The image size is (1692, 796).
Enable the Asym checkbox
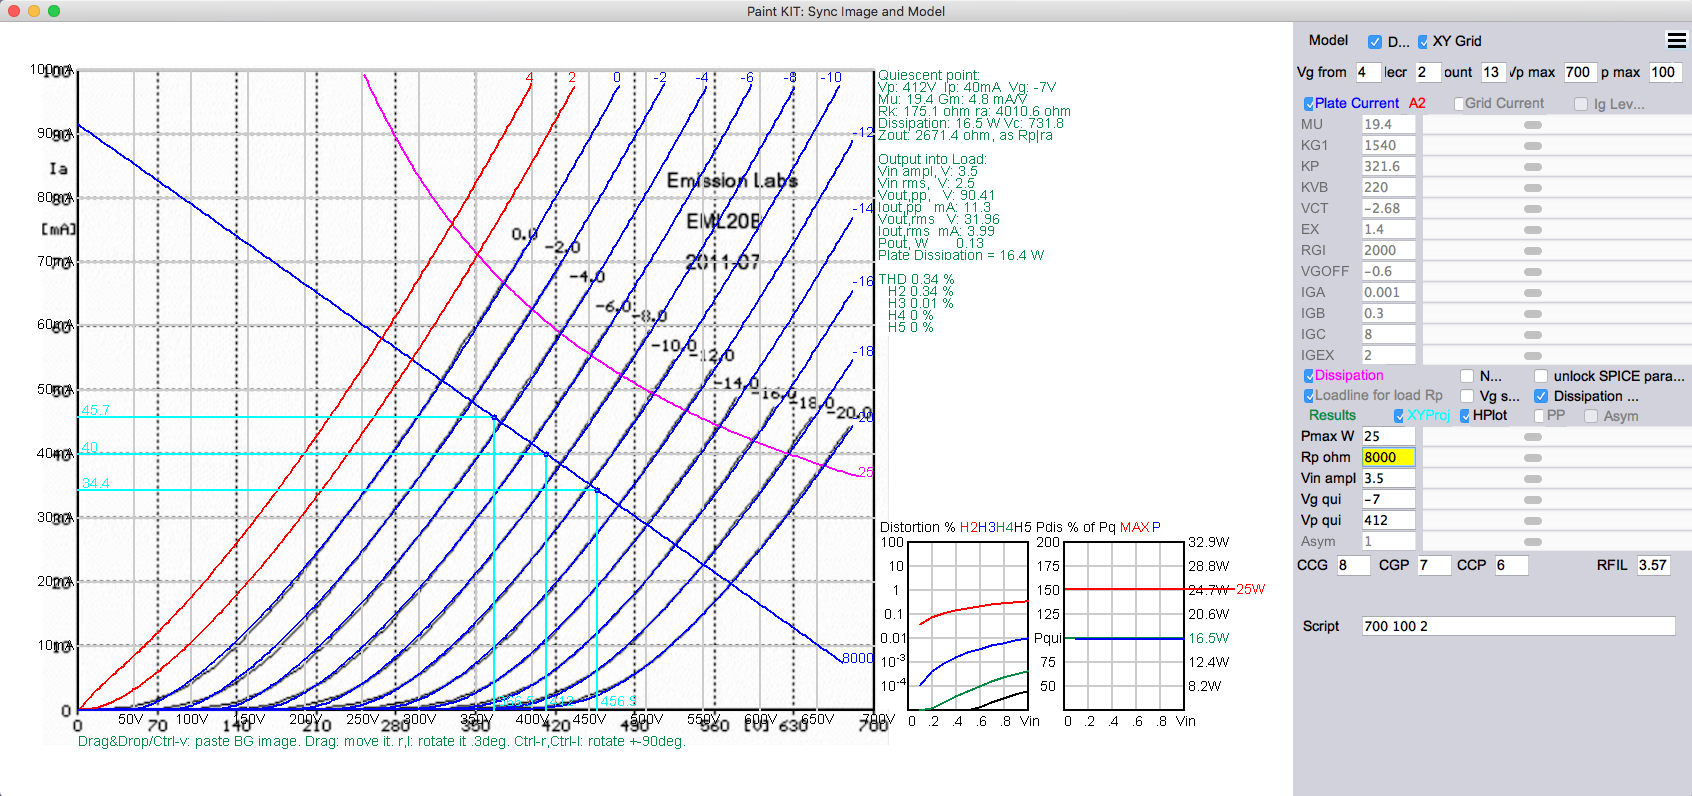point(1591,416)
